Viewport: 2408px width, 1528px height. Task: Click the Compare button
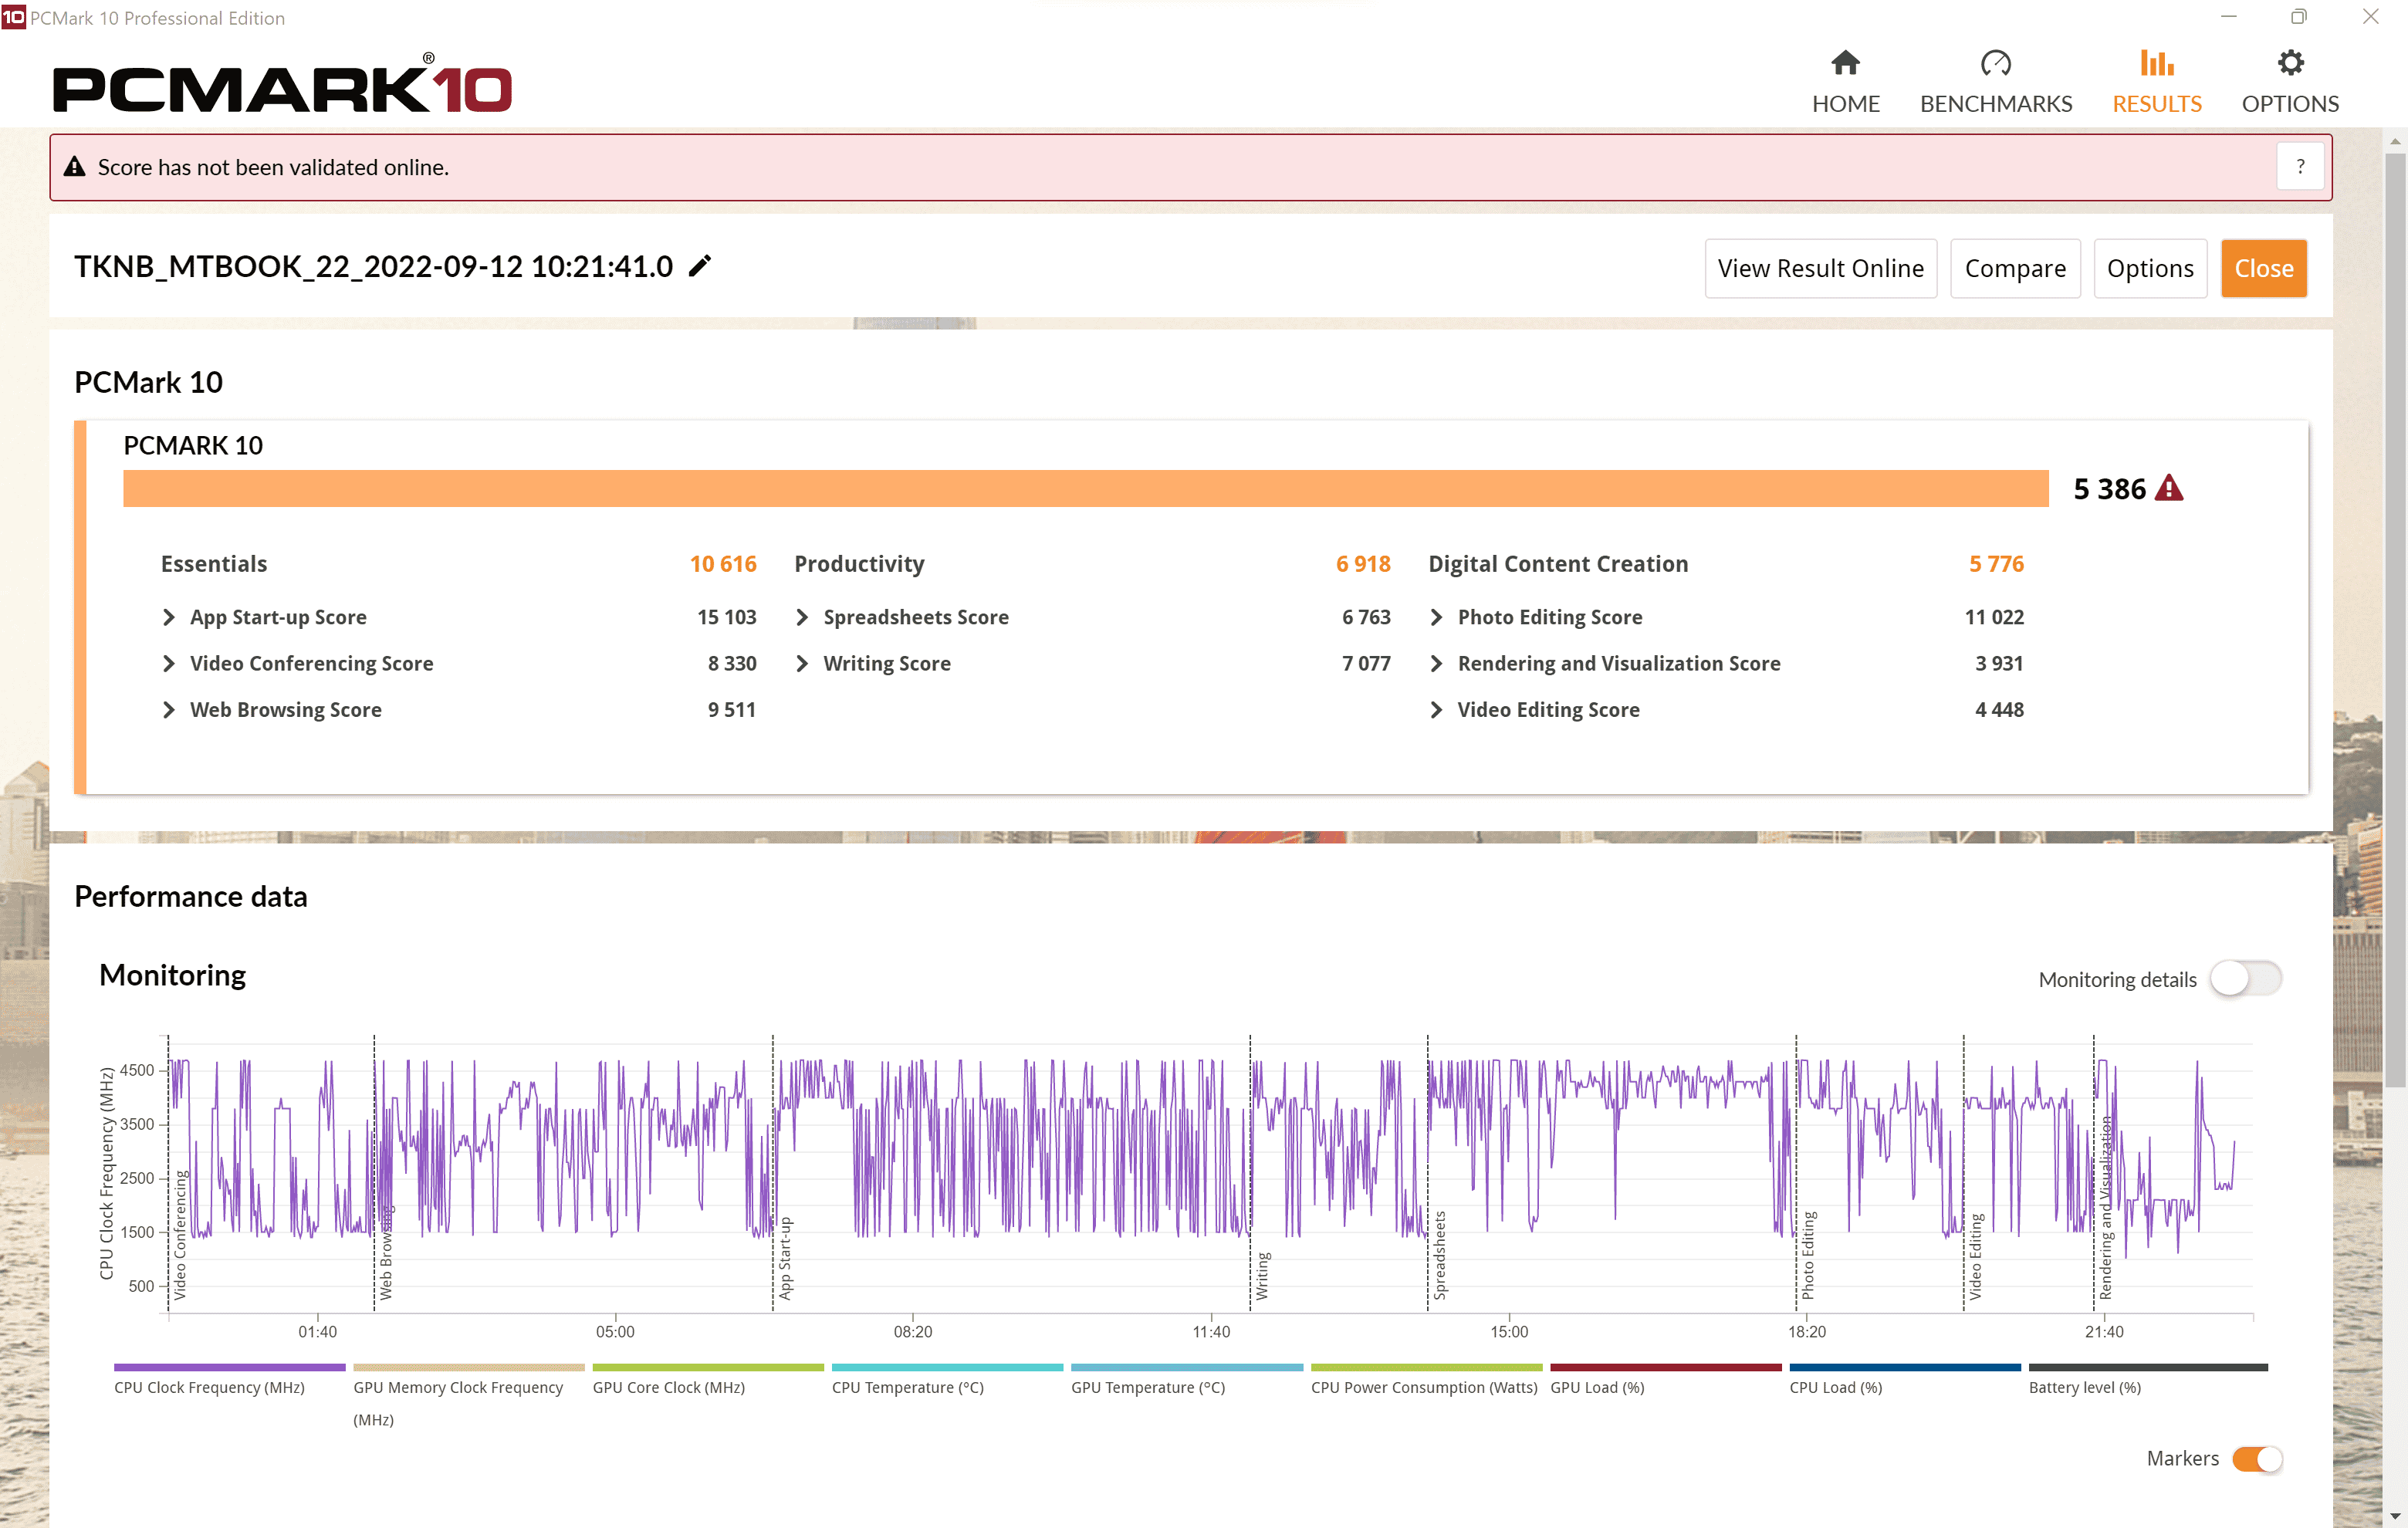tap(2014, 268)
